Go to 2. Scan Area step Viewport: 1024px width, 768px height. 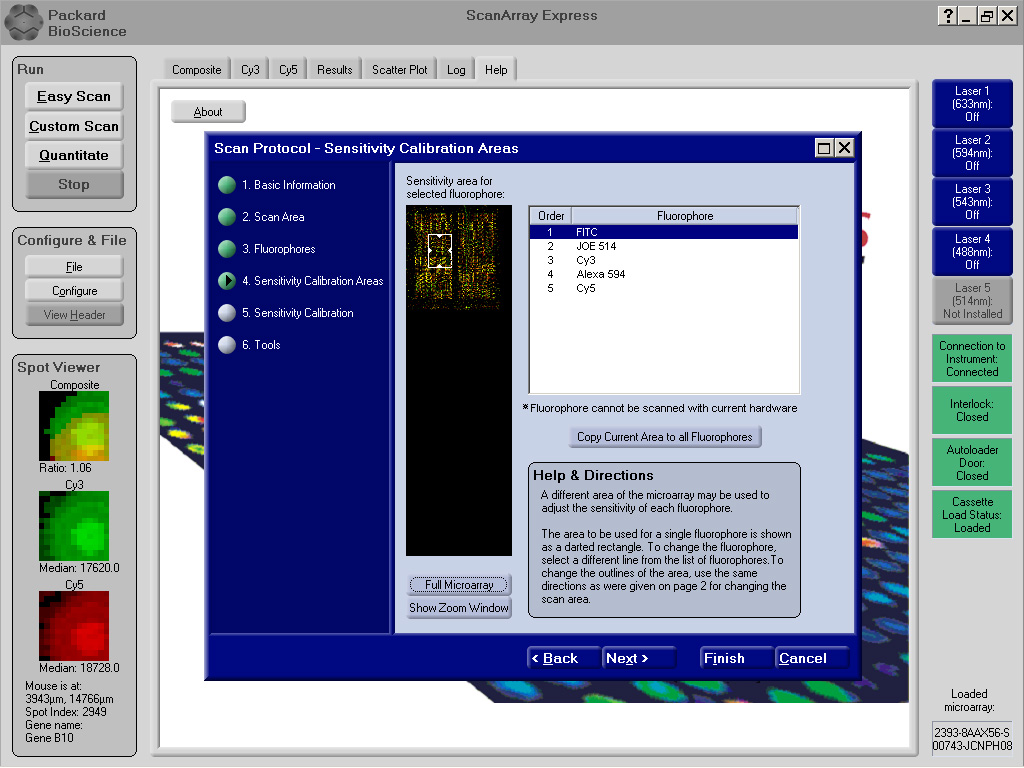(273, 217)
